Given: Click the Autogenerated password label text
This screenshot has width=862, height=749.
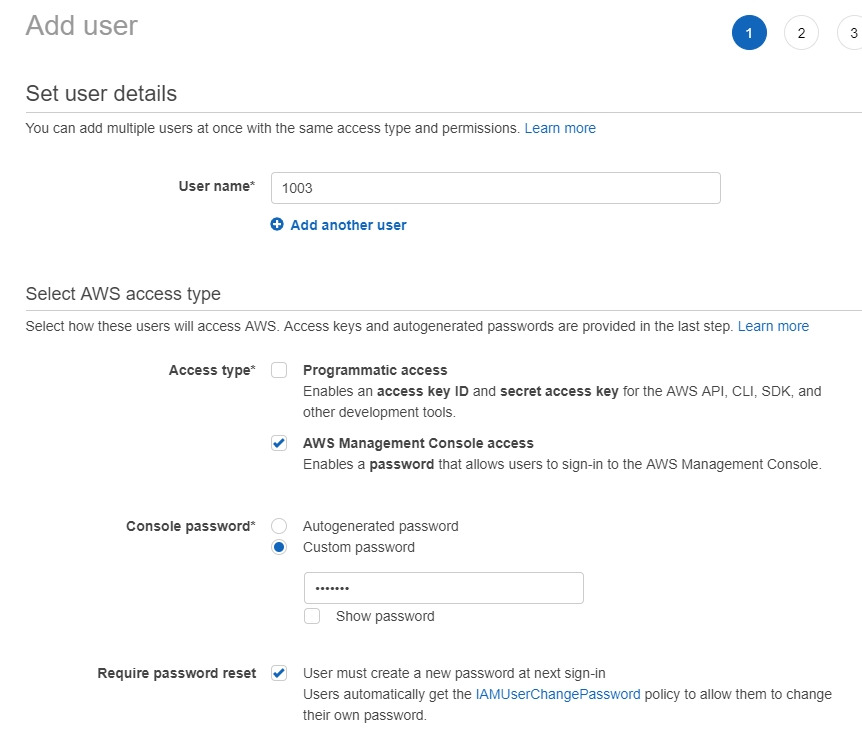Looking at the screenshot, I should tap(380, 526).
